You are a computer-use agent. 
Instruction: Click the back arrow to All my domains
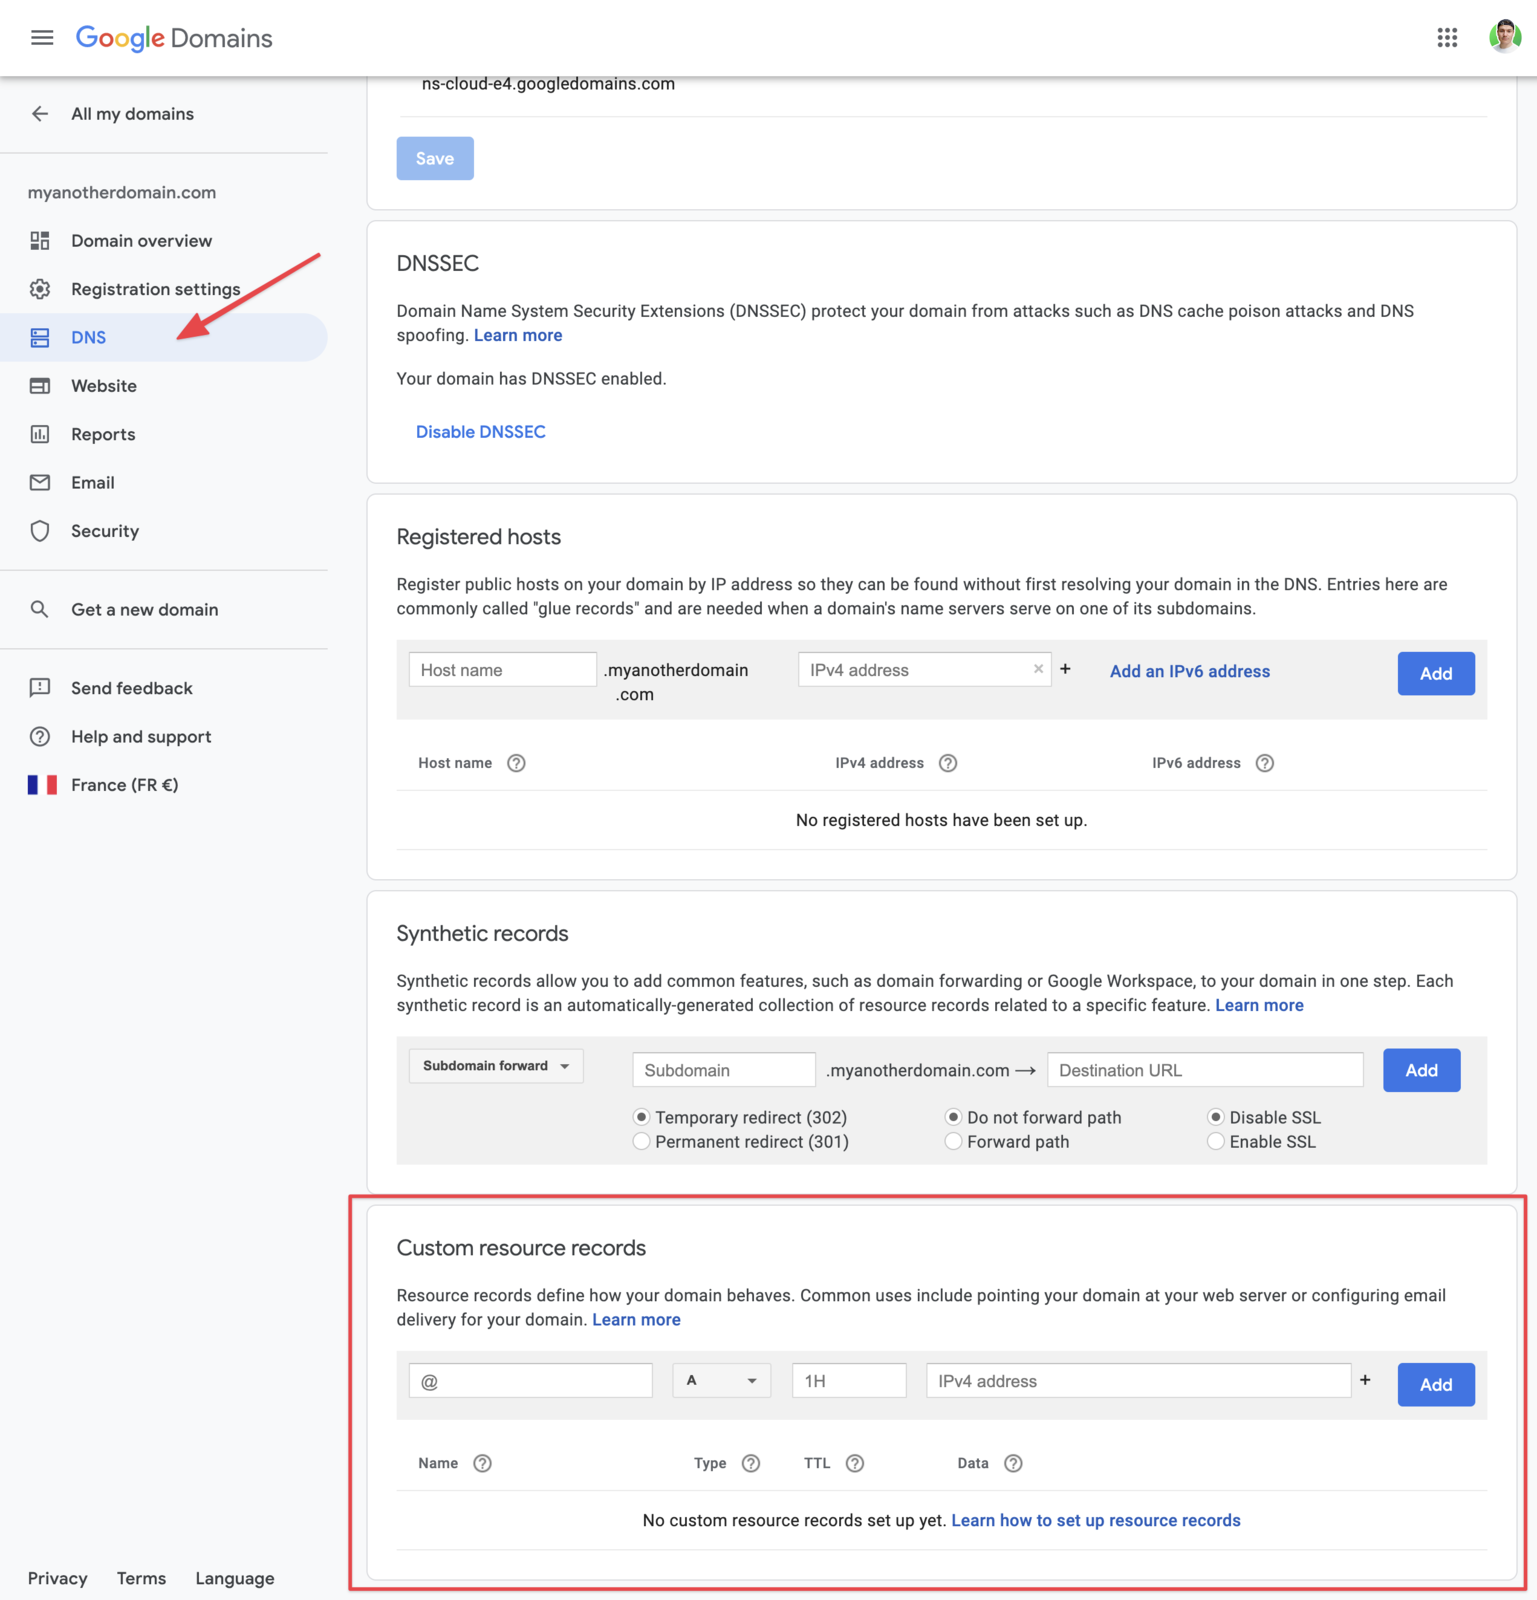(40, 114)
